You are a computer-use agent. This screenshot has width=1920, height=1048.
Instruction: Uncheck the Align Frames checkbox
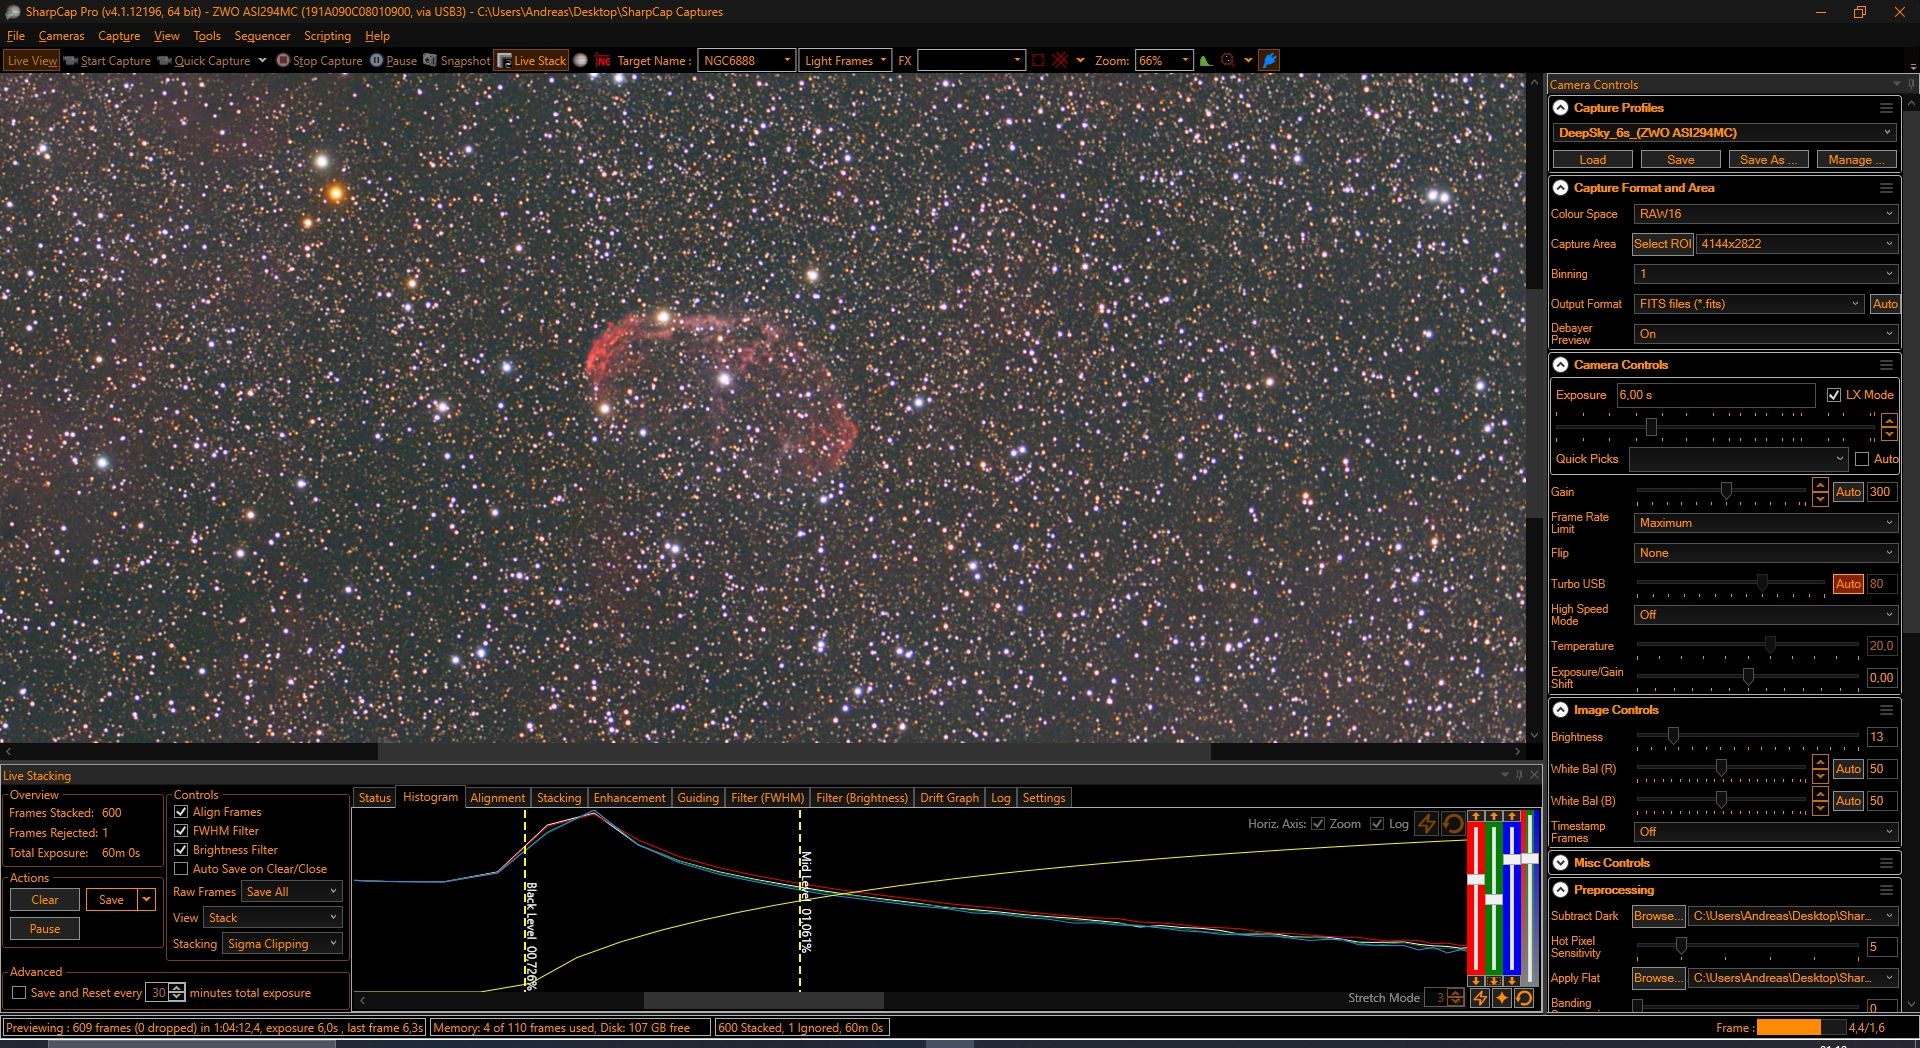tap(181, 812)
